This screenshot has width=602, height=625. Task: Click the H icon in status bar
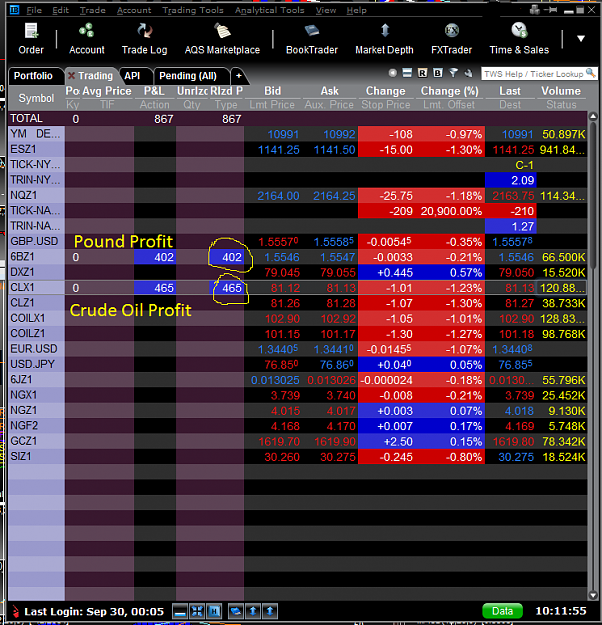[x=214, y=611]
